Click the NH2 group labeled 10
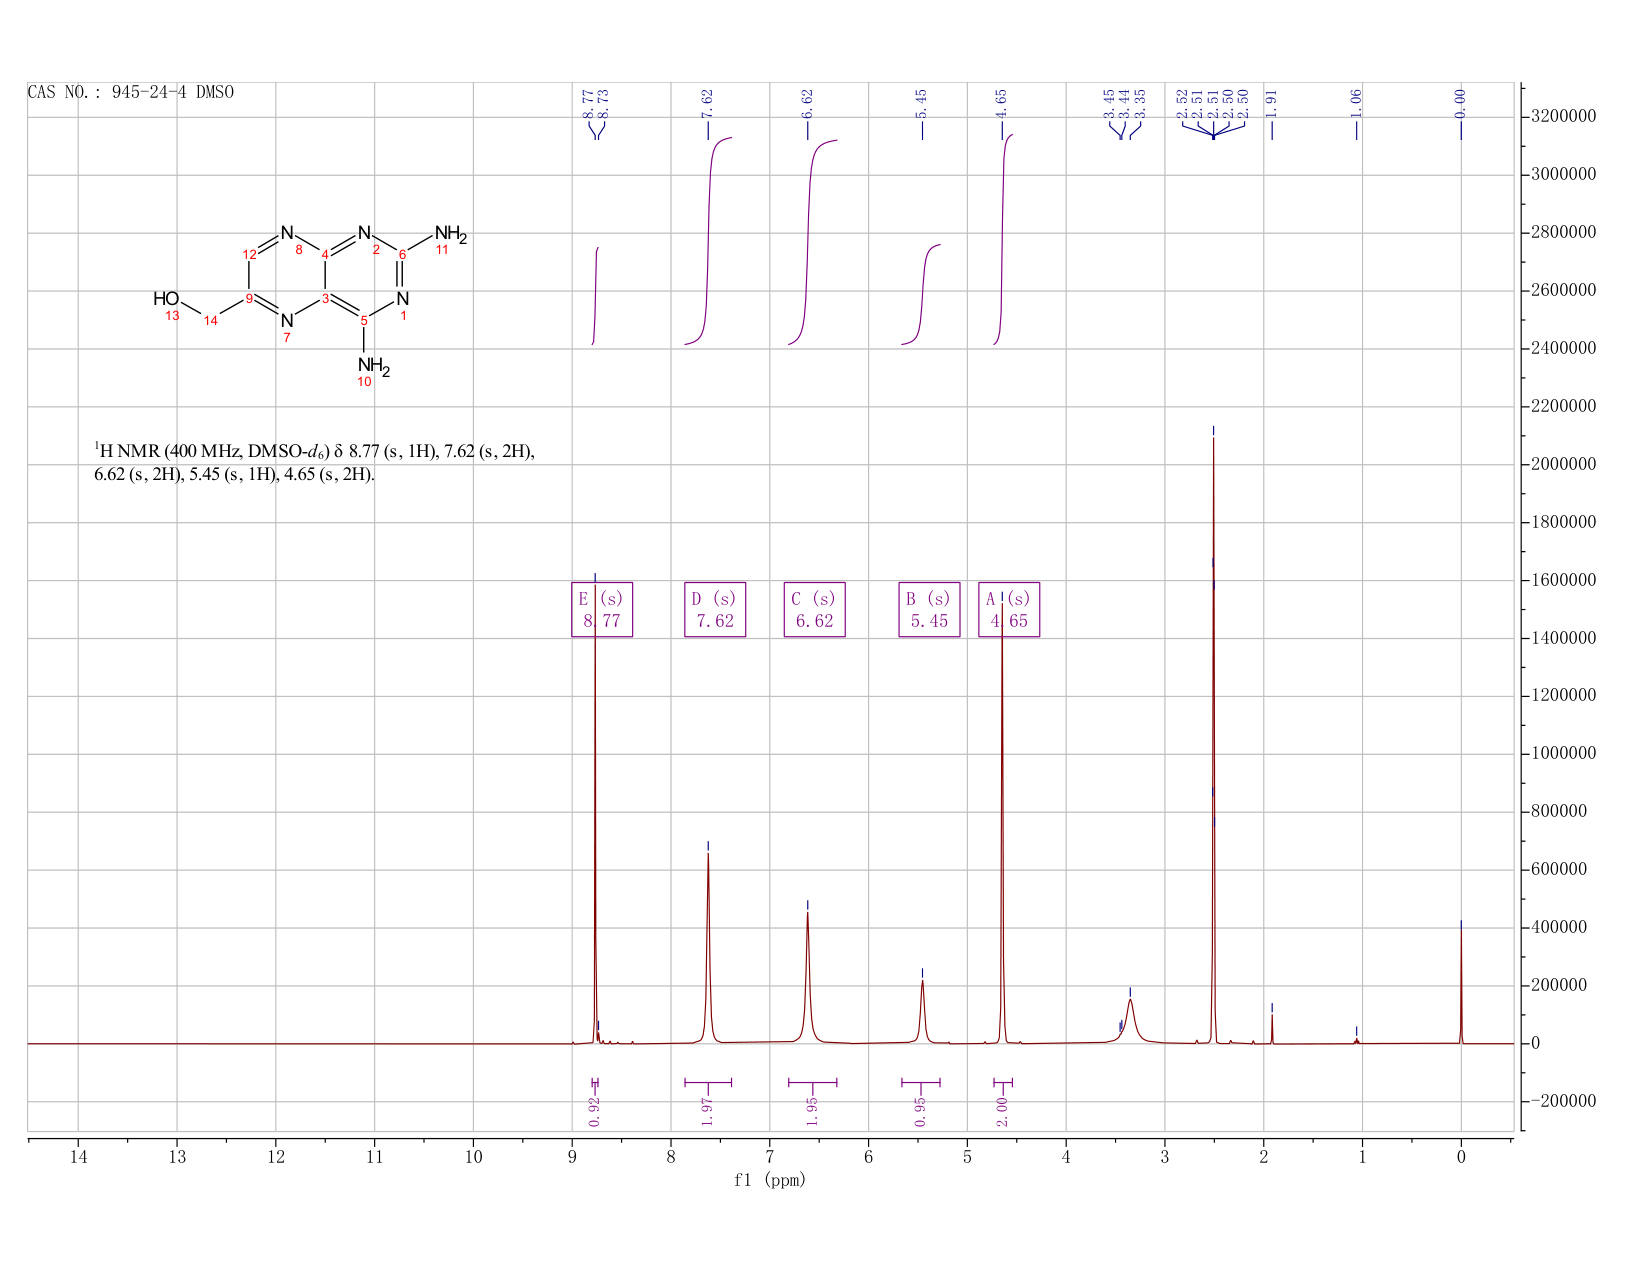Viewport: 1650px width, 1275px height. click(x=374, y=366)
